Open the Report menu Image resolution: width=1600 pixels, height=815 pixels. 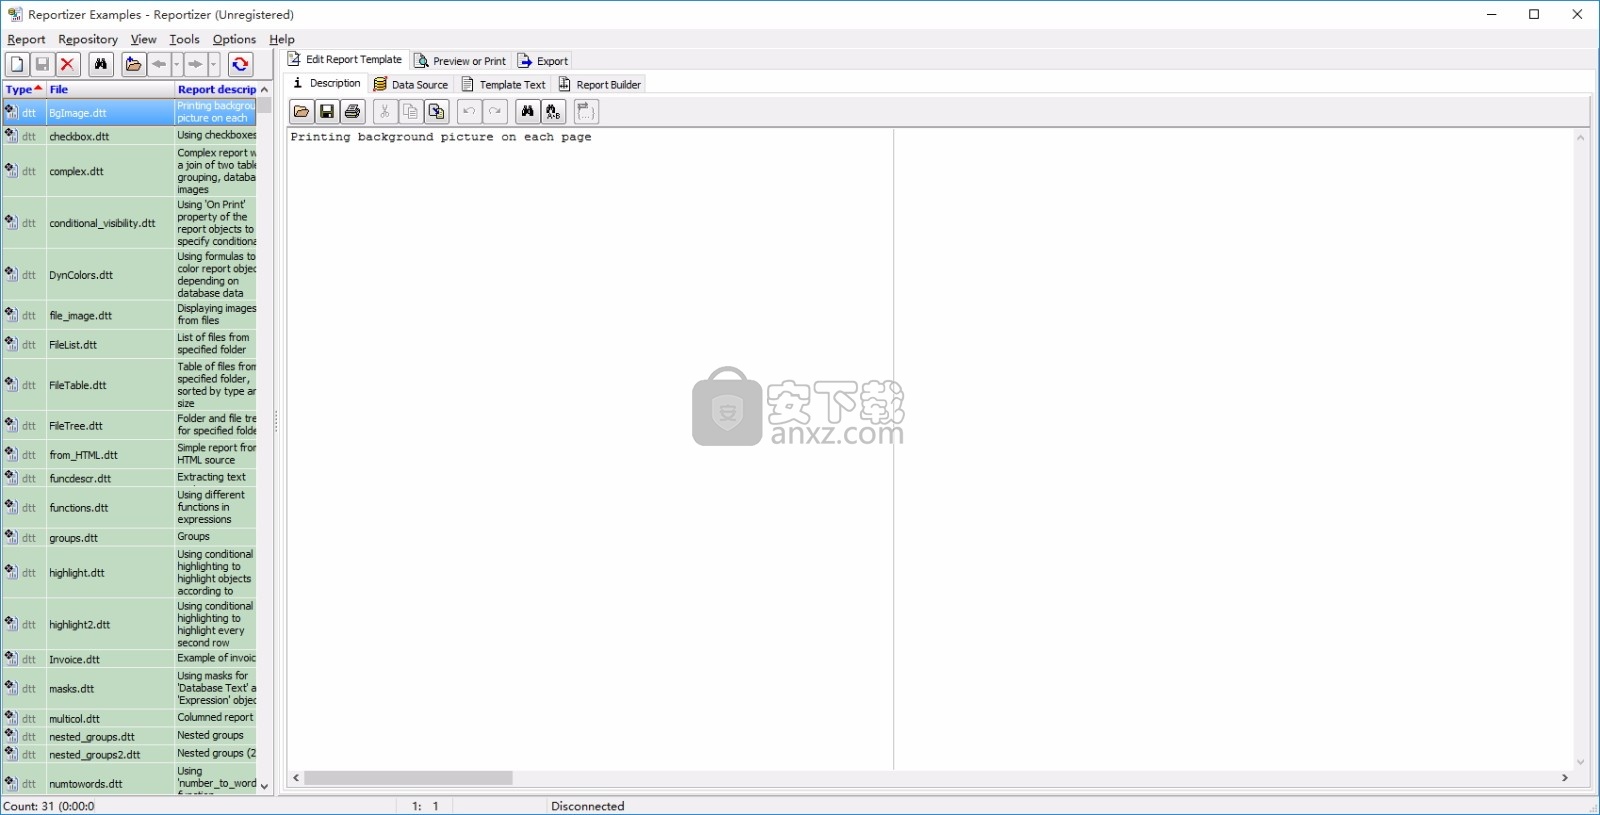point(26,39)
